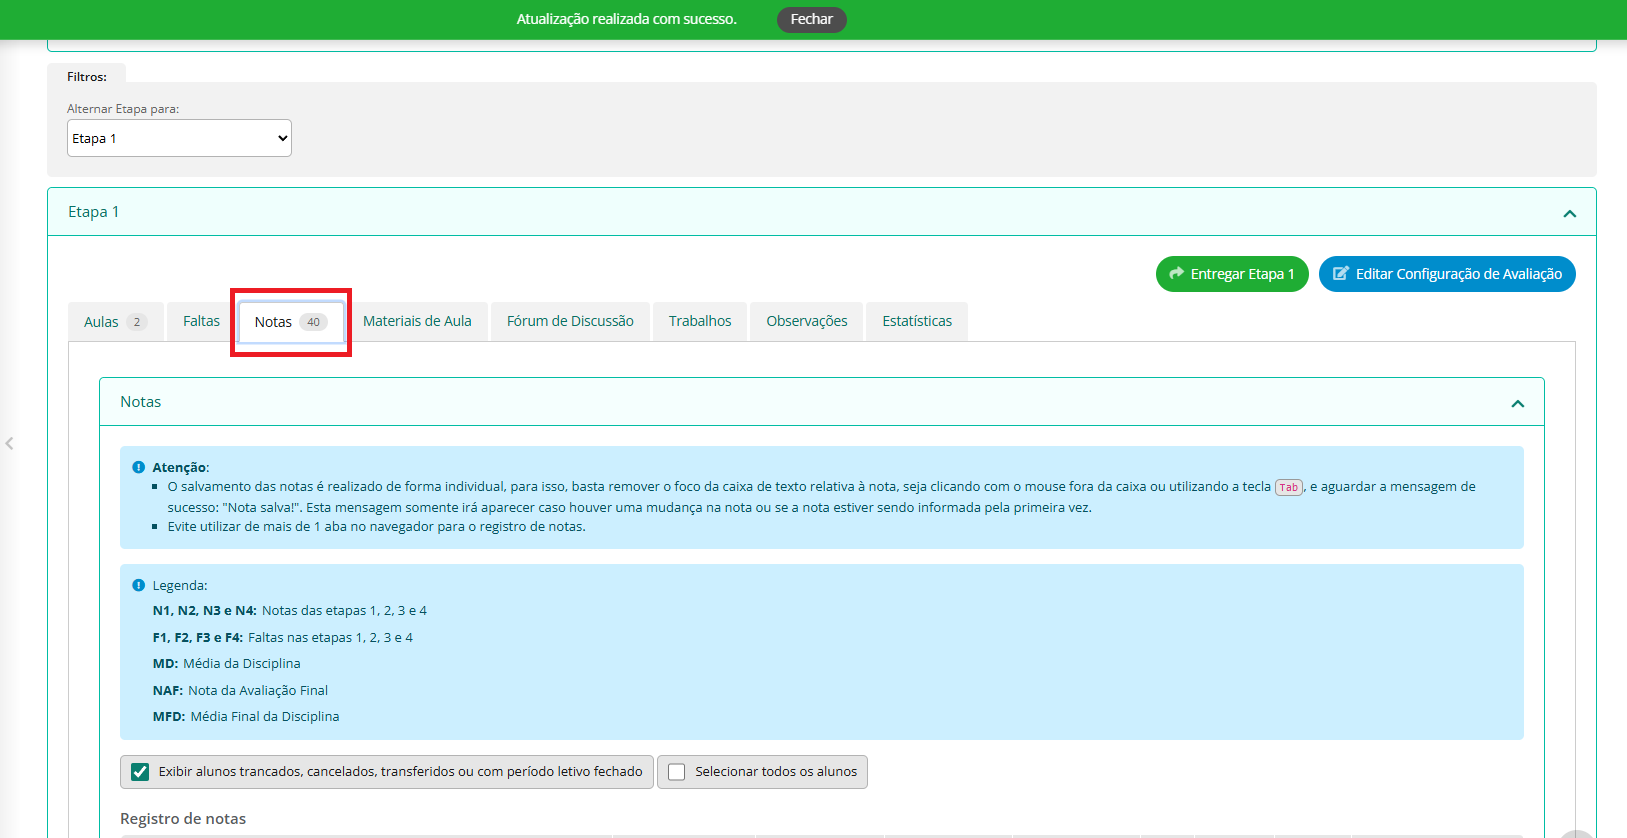This screenshot has width=1627, height=838.
Task: Click the edit pencil icon on Editar Configuração
Action: tap(1340, 273)
